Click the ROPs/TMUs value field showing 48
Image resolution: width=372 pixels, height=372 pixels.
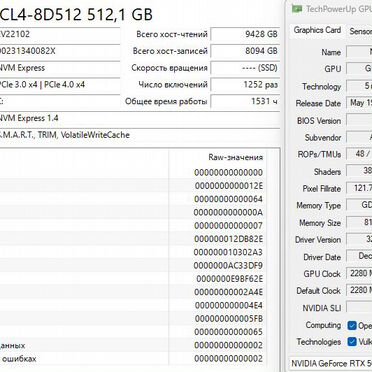(359, 154)
